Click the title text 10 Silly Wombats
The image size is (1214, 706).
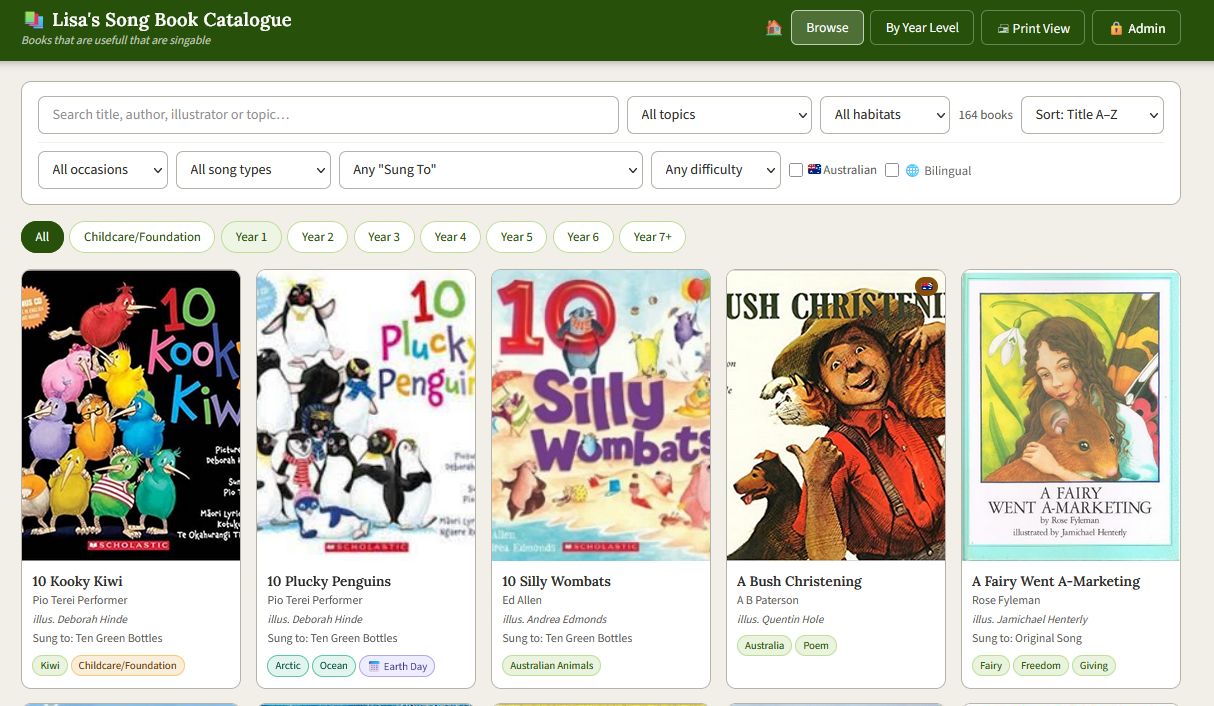pos(556,581)
